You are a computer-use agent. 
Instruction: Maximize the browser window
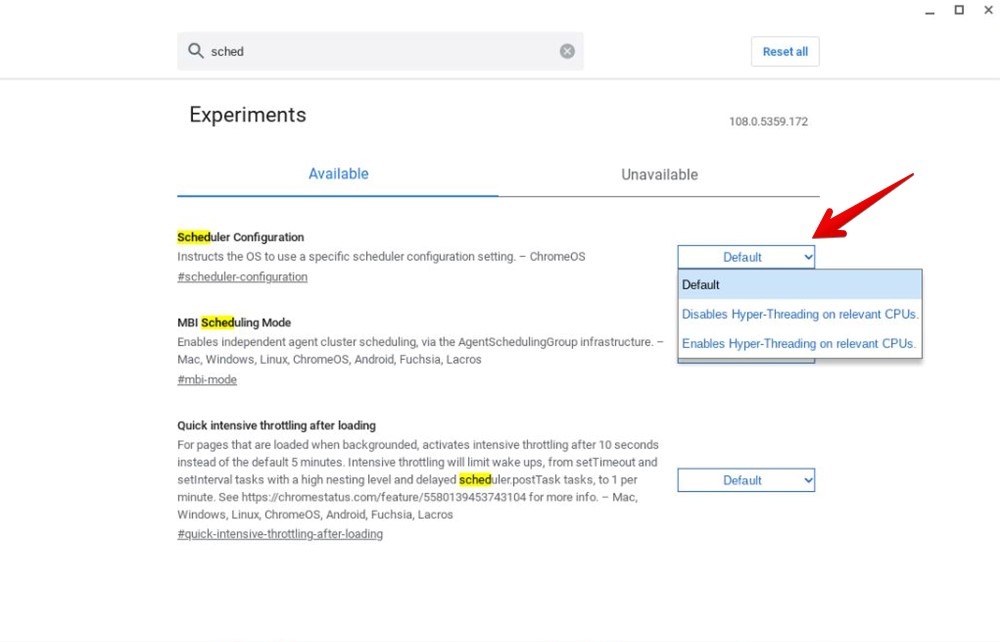[x=958, y=10]
